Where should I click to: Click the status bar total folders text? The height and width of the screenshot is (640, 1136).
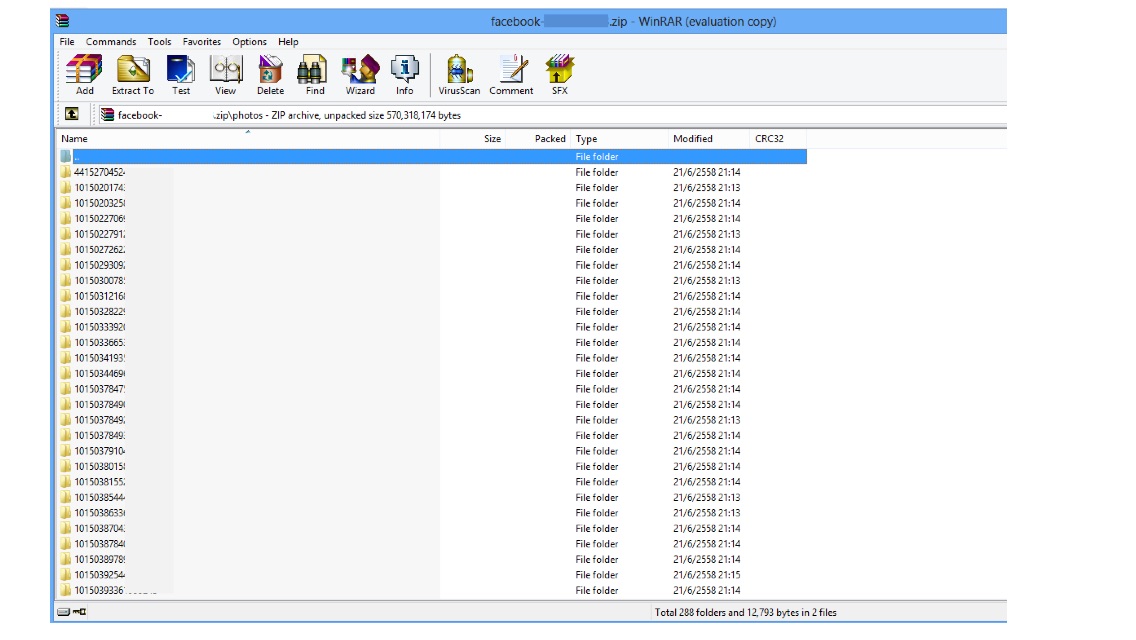[x=746, y=612]
